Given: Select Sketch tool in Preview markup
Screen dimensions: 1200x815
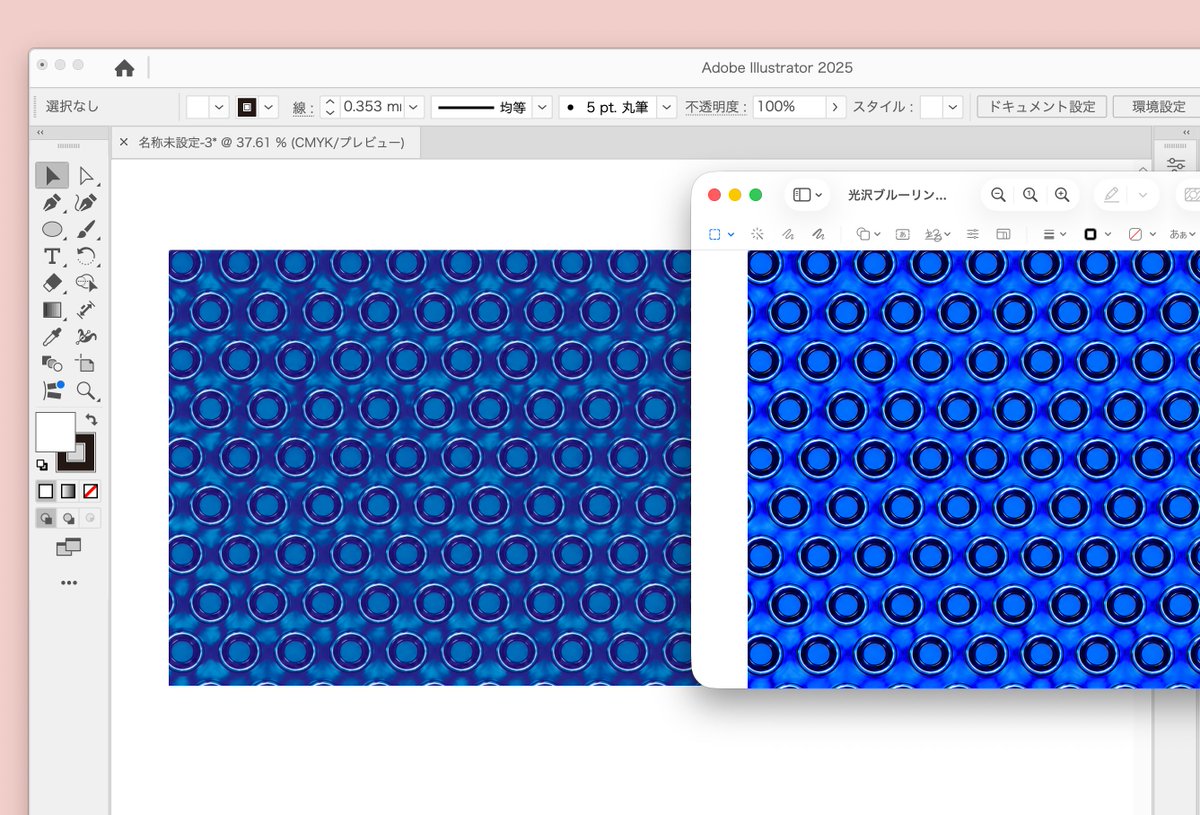Looking at the screenshot, I should tap(788, 234).
